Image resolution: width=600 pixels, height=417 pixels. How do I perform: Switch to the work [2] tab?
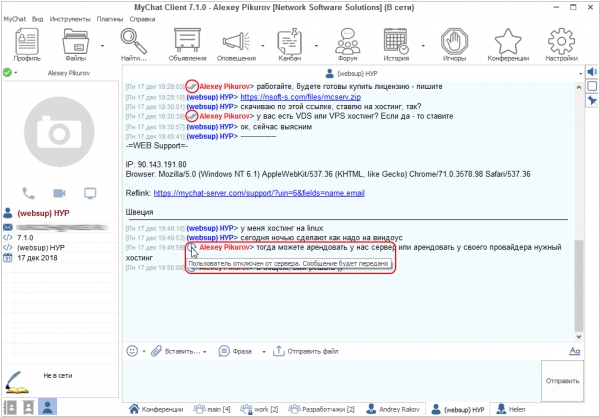click(x=259, y=409)
